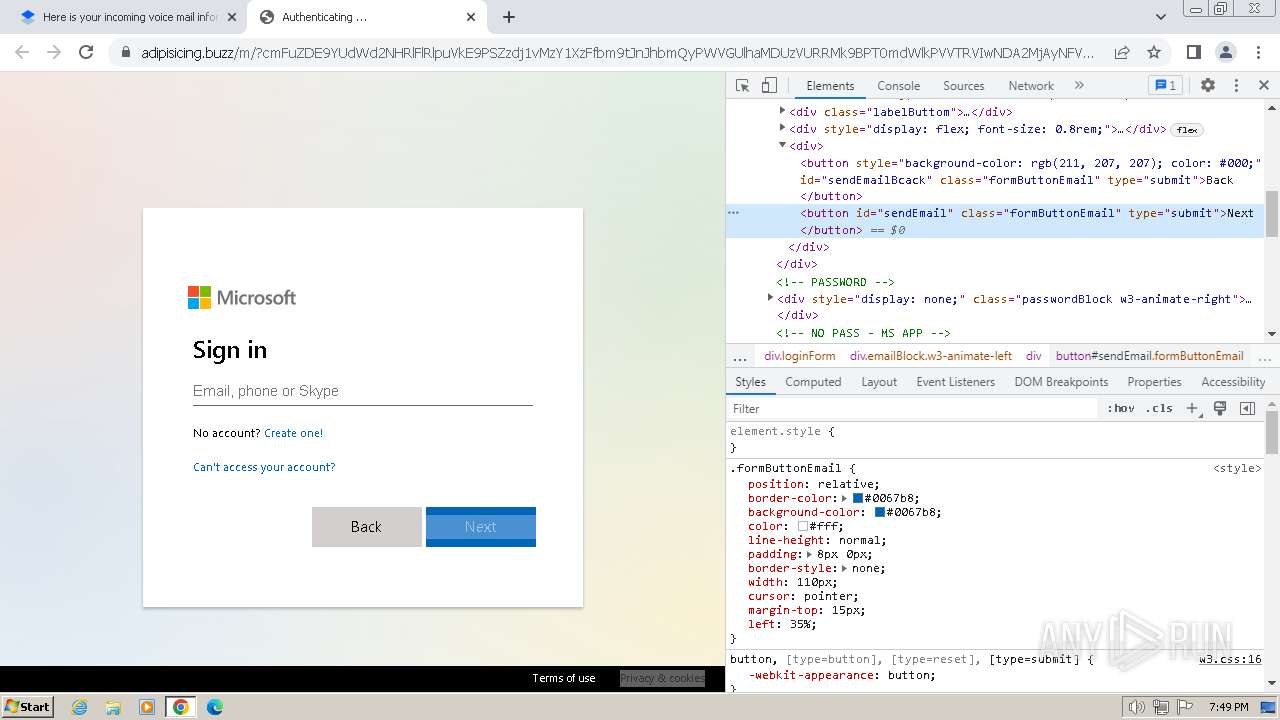
Task: Switch to the Sources tab
Action: pos(963,86)
